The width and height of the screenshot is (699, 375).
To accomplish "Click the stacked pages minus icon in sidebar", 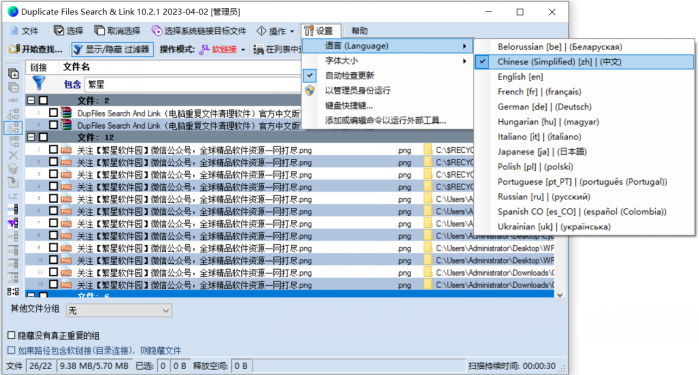I will tap(13, 87).
